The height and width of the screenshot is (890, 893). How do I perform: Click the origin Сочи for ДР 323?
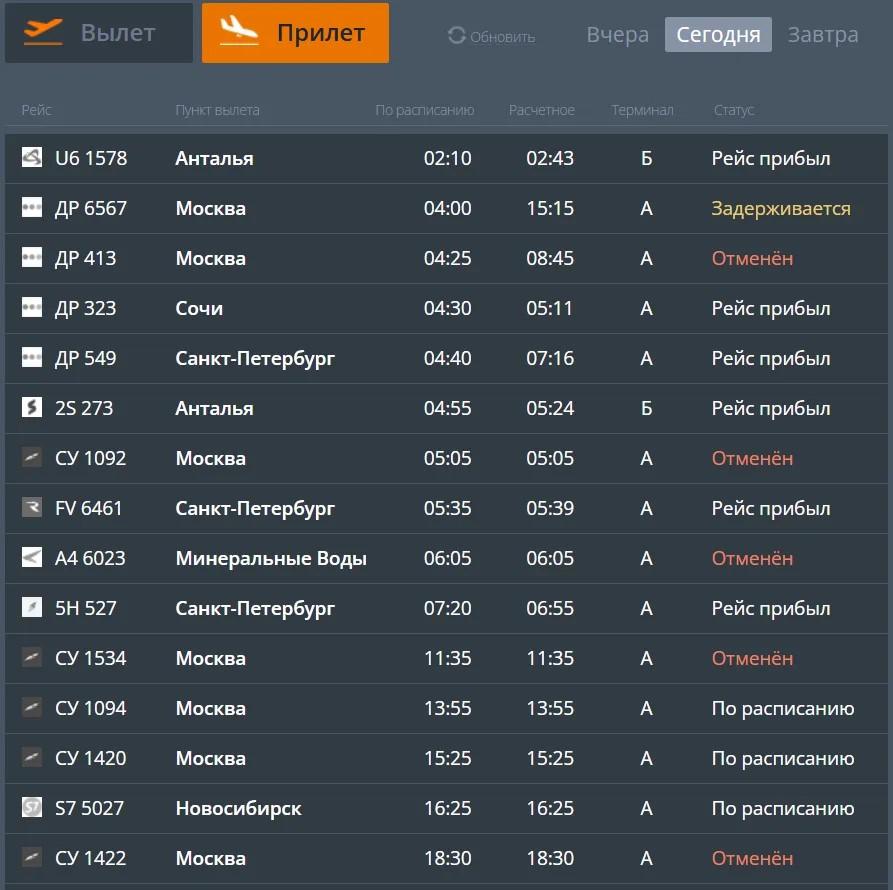[199, 308]
